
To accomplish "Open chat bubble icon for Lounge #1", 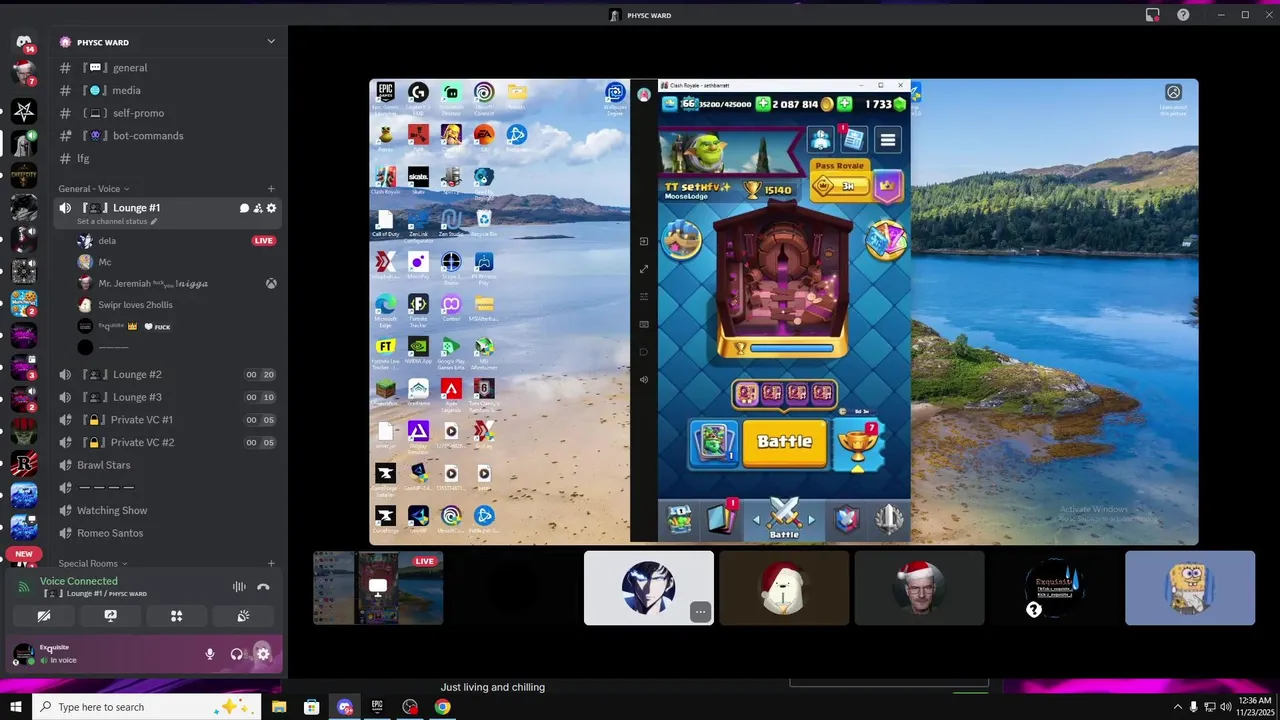I will coord(244,208).
